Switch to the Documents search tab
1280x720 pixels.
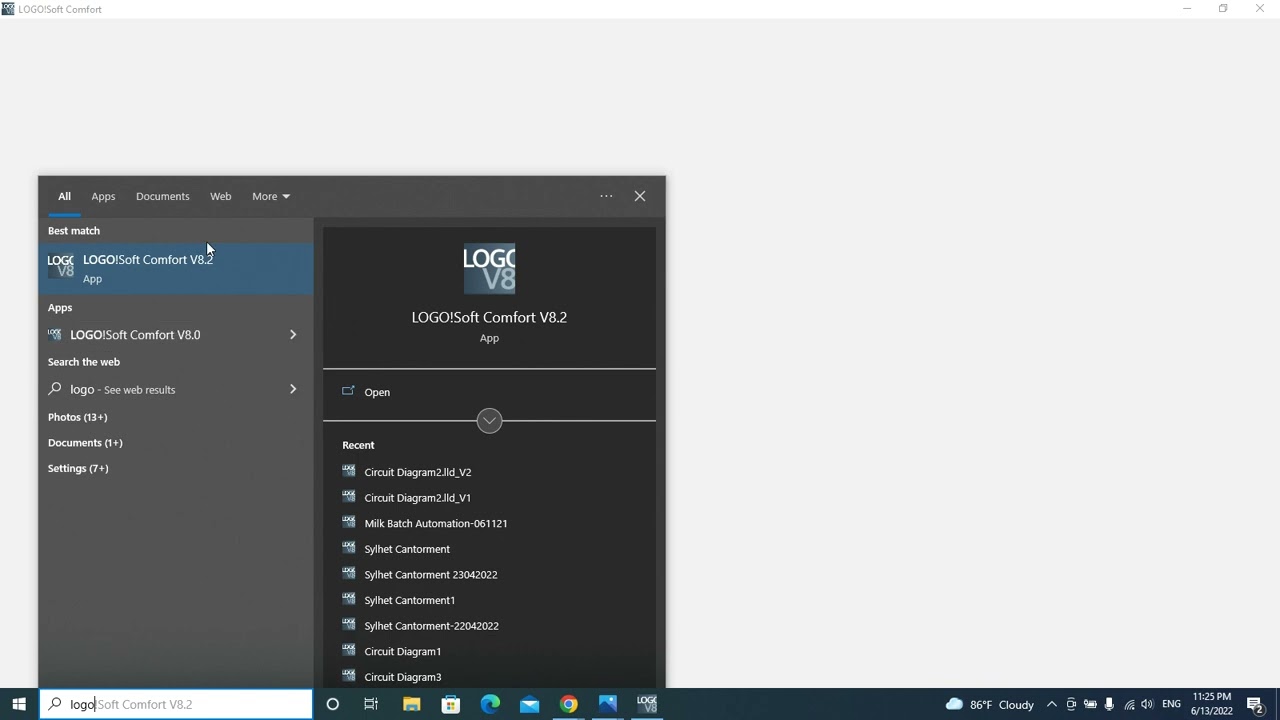162,196
